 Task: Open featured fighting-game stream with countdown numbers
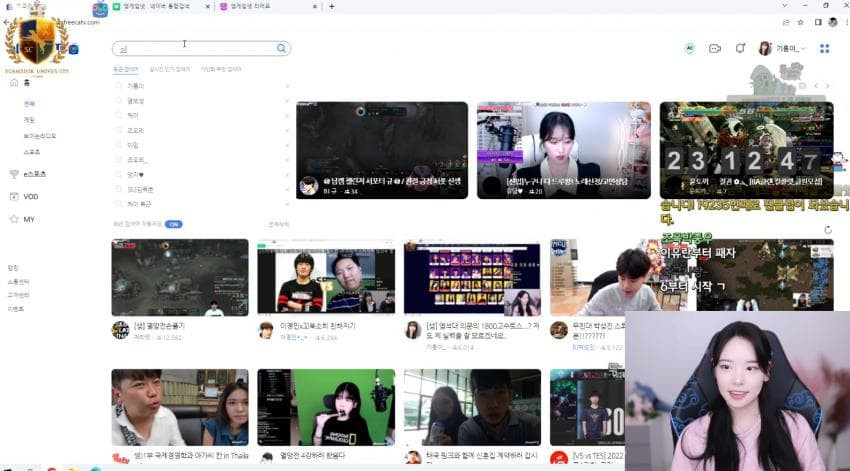[x=746, y=150]
